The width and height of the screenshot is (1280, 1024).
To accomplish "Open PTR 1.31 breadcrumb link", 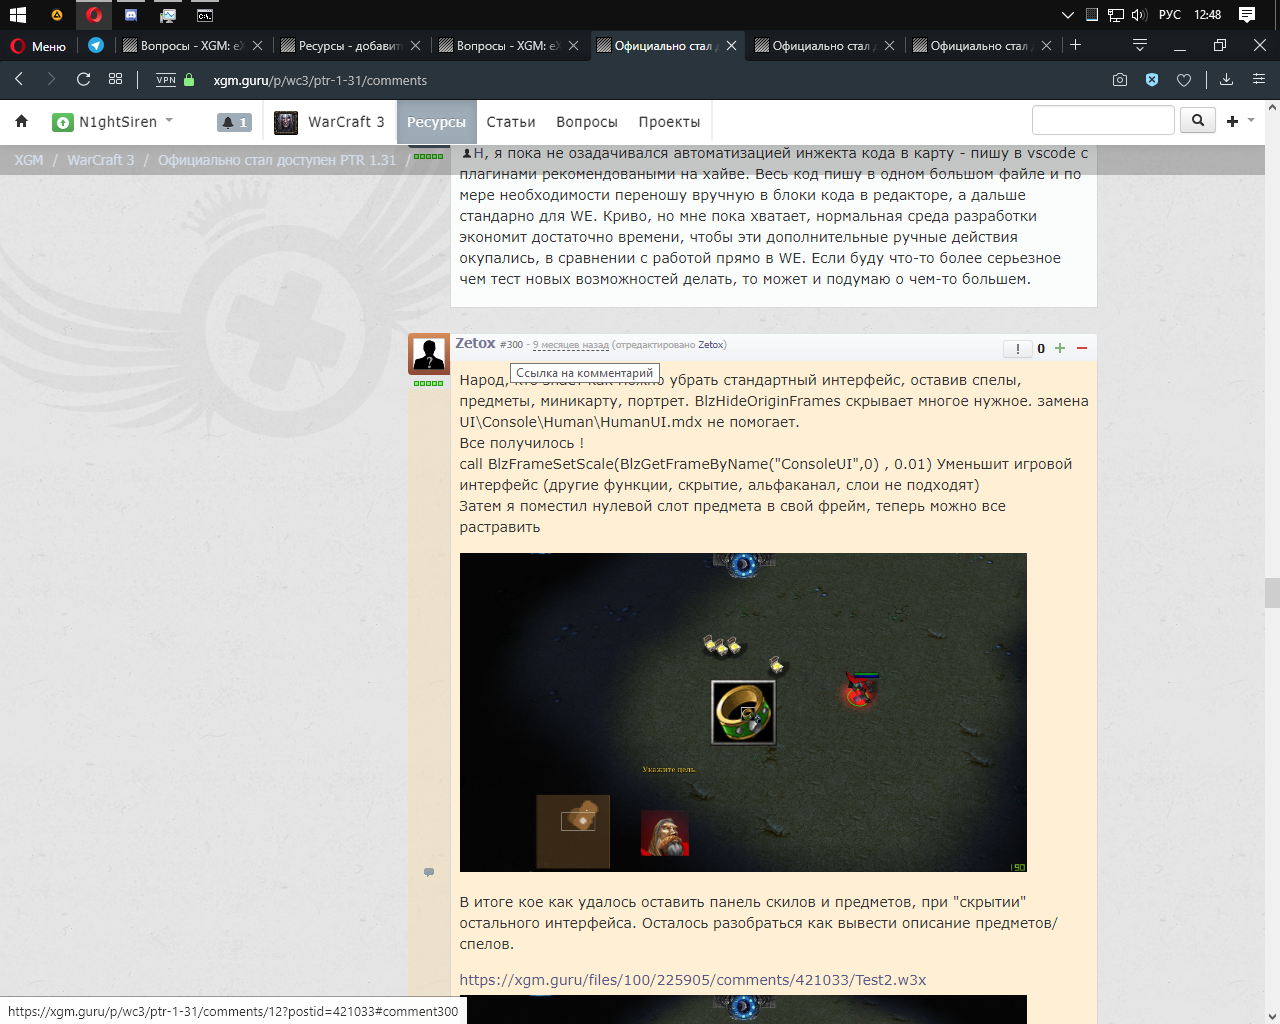I will click(x=277, y=160).
